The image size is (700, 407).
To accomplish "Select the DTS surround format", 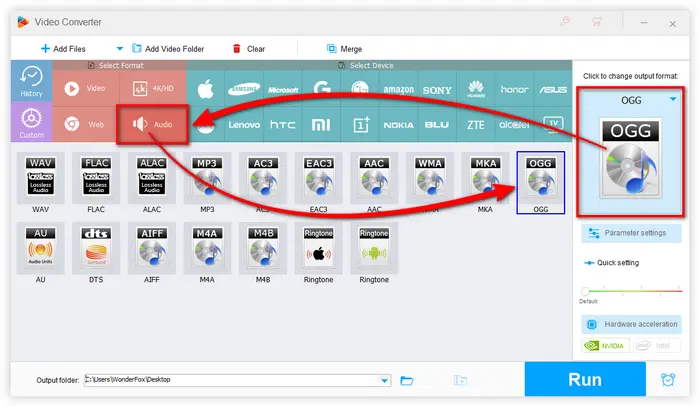I will [96, 248].
